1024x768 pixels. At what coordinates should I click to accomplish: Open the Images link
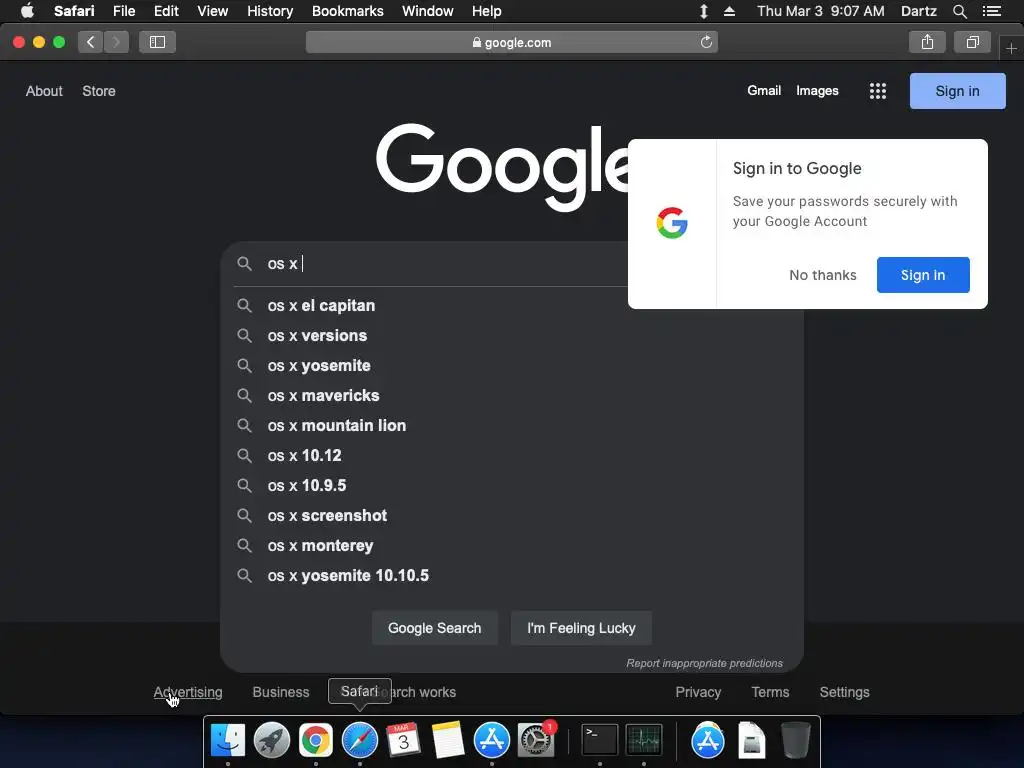point(817,91)
